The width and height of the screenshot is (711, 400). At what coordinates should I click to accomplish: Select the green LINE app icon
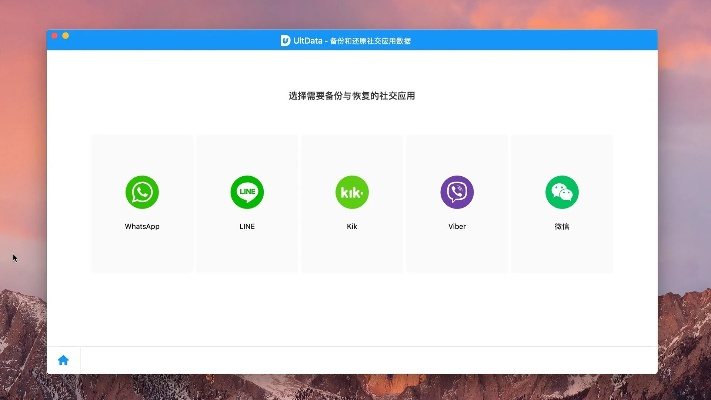[247, 192]
